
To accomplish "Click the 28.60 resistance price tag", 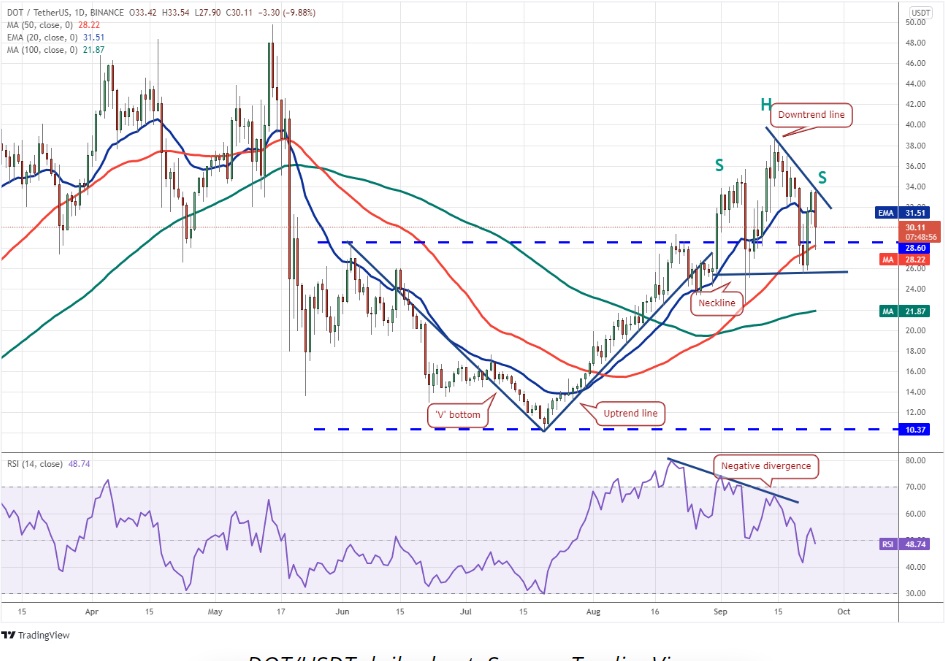I will click(913, 246).
